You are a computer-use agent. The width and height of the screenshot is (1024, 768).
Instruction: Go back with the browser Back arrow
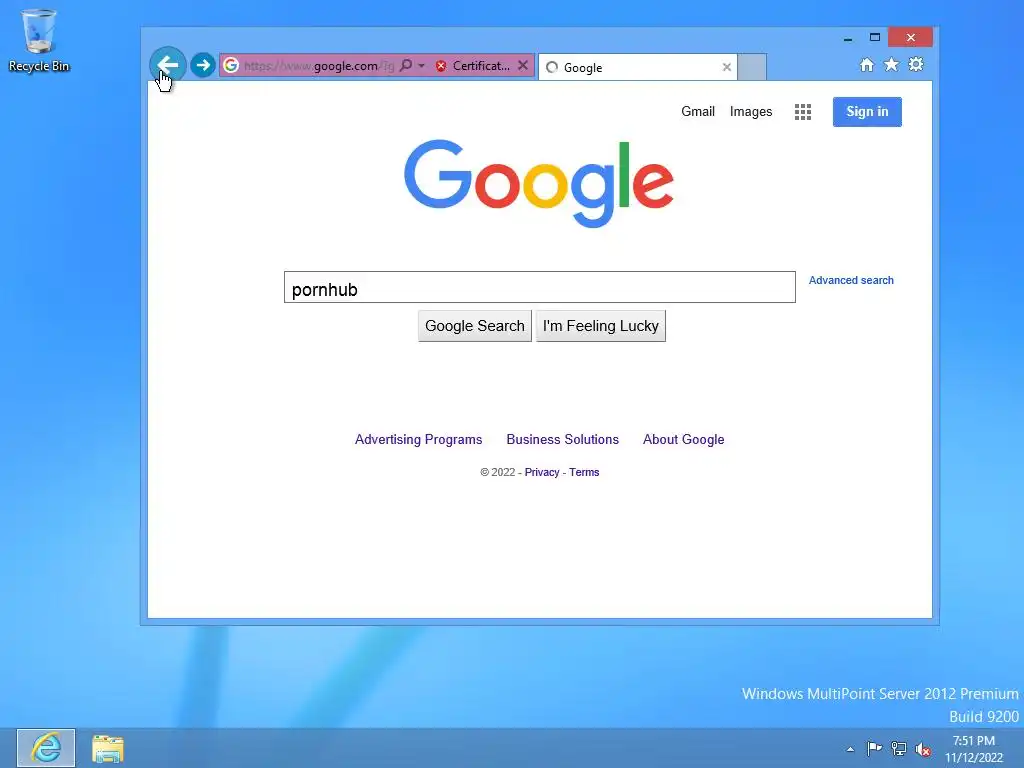pos(168,65)
